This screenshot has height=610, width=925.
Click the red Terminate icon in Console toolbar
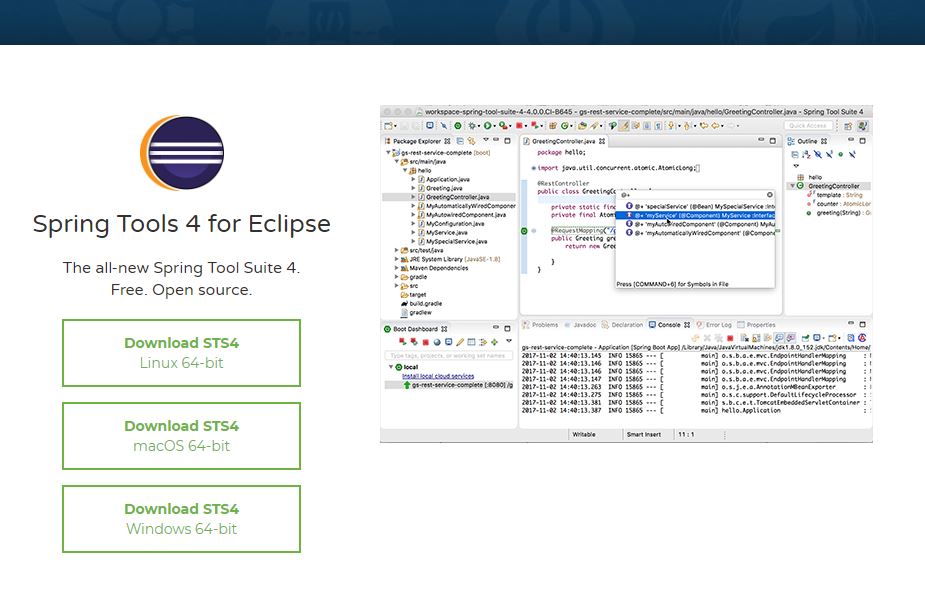pyautogui.click(x=730, y=338)
